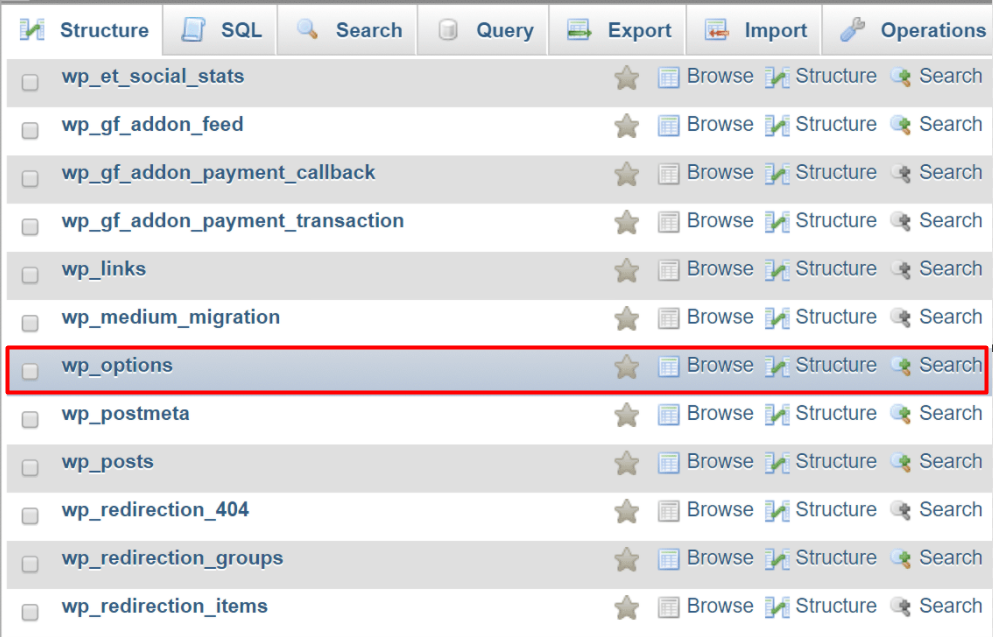Click Search magnifier icon for wp_redirection_groups
This screenshot has width=993, height=637.
coord(901,558)
